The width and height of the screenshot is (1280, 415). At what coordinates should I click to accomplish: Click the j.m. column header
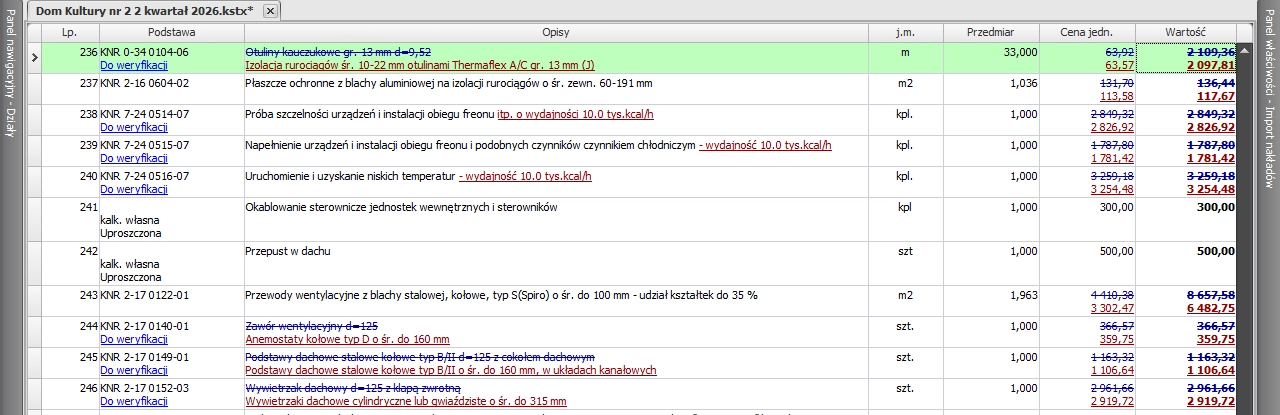click(x=904, y=33)
